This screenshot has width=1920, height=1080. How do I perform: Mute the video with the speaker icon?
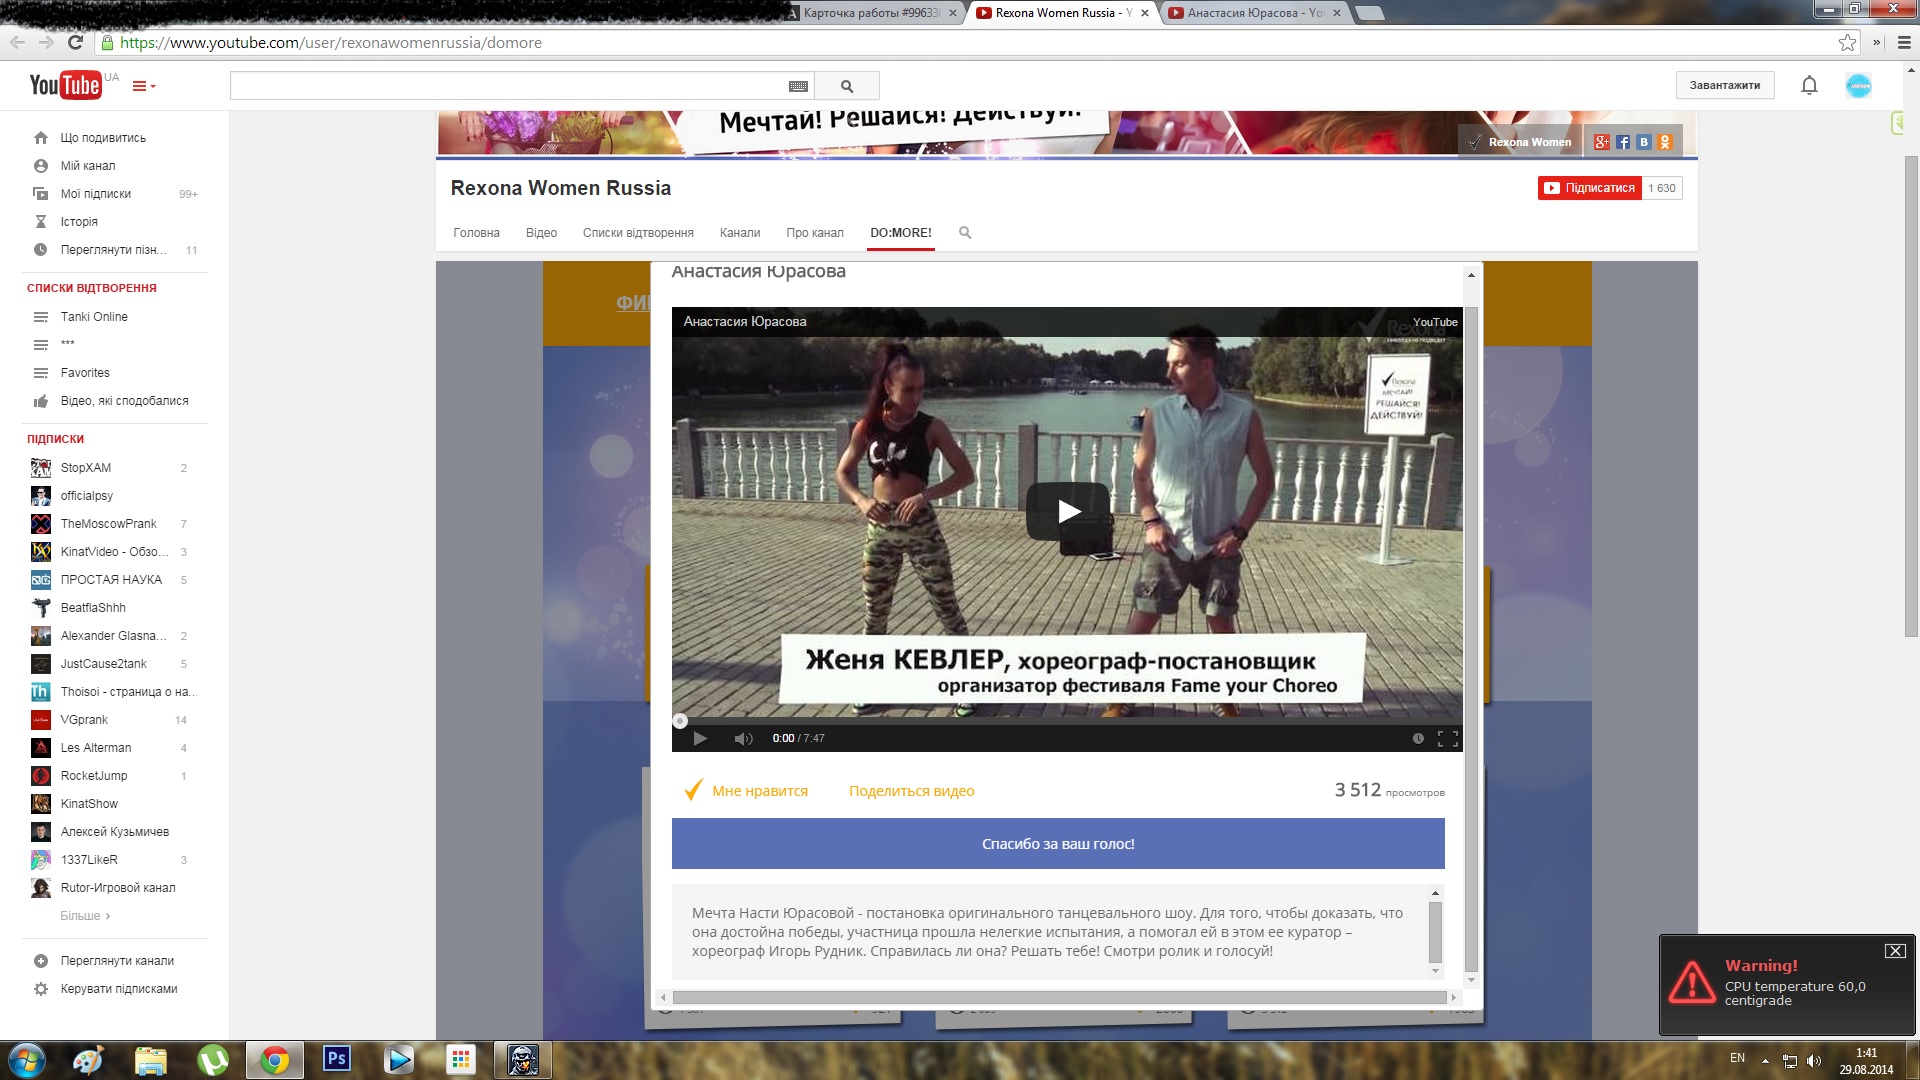[x=743, y=739]
